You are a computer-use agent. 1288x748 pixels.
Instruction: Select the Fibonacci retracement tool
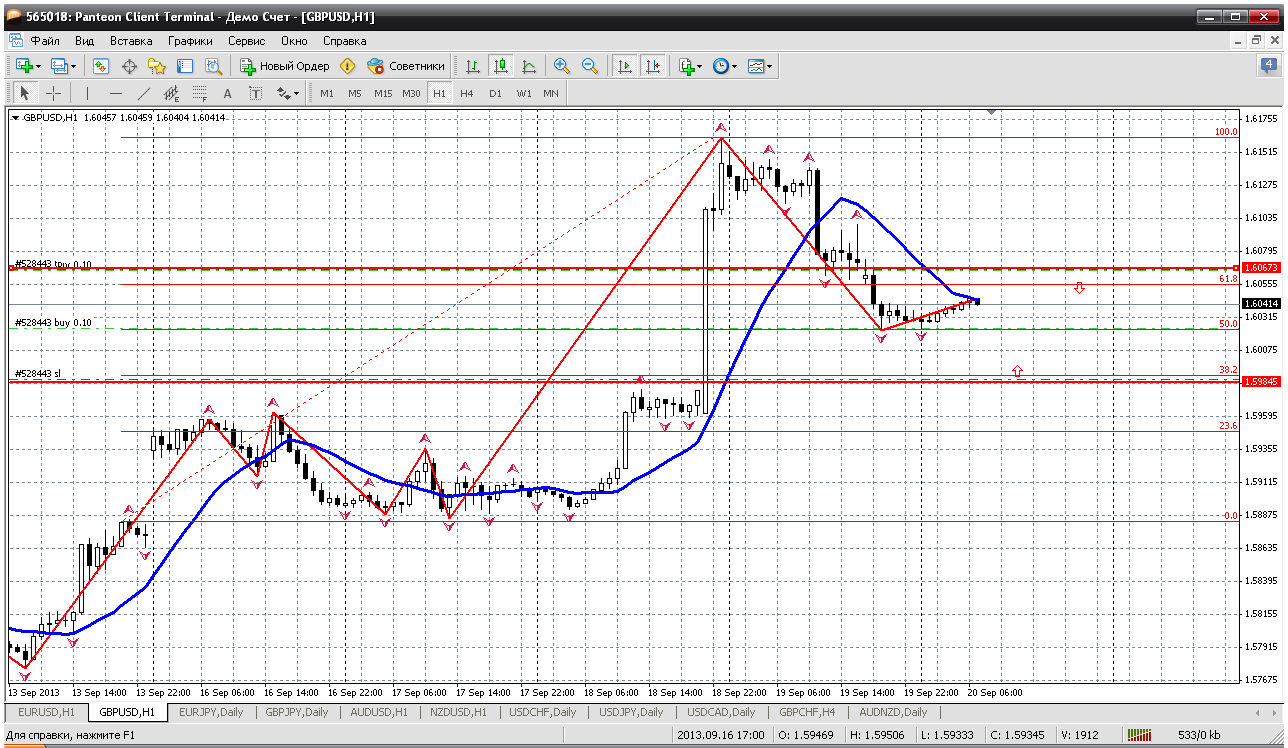click(x=199, y=93)
